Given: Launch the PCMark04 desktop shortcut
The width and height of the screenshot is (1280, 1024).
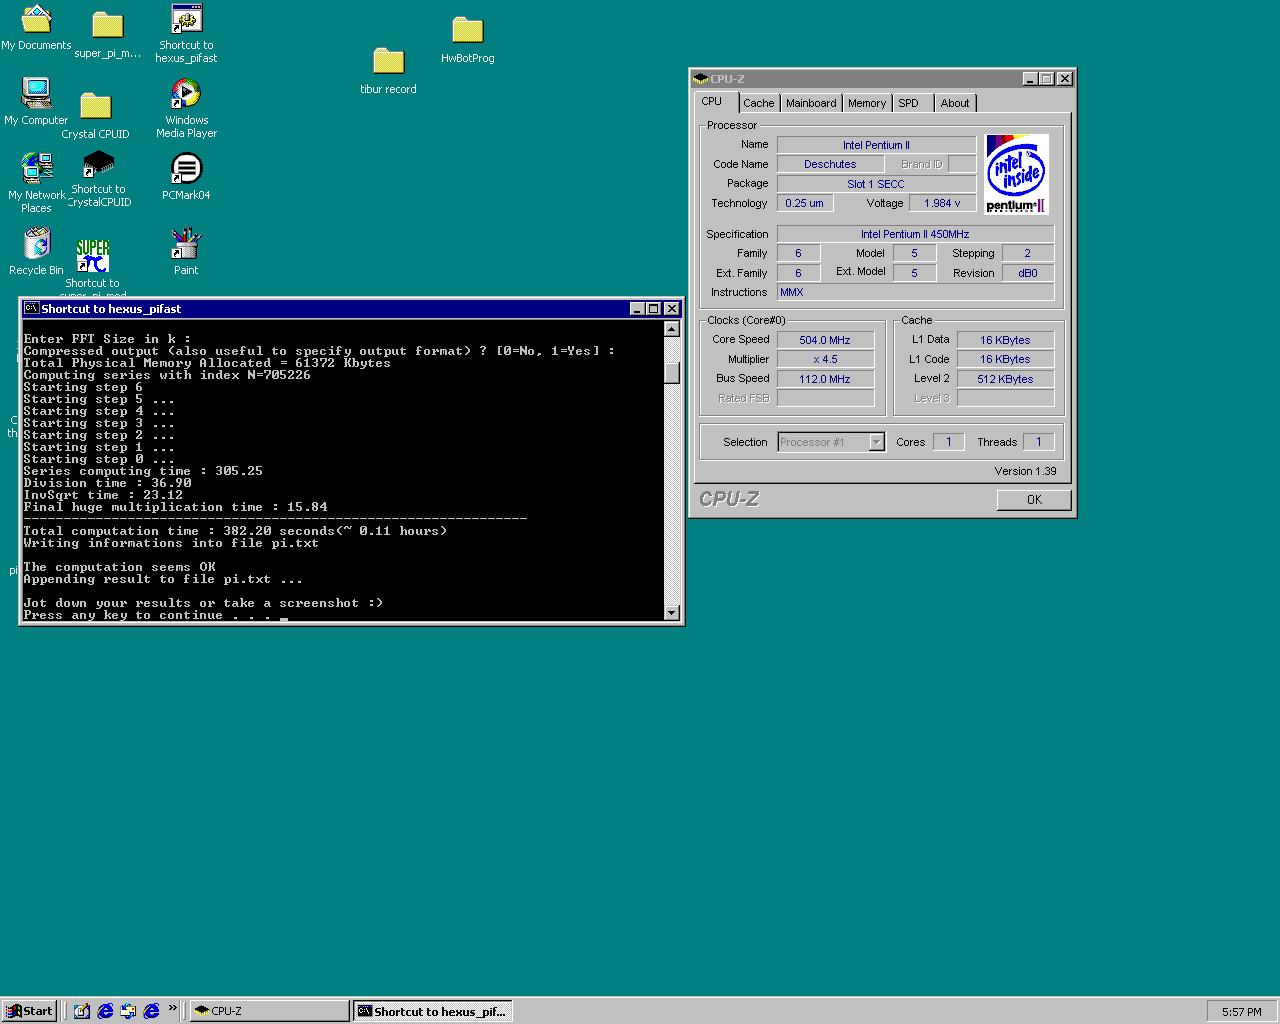Looking at the screenshot, I should (x=186, y=177).
